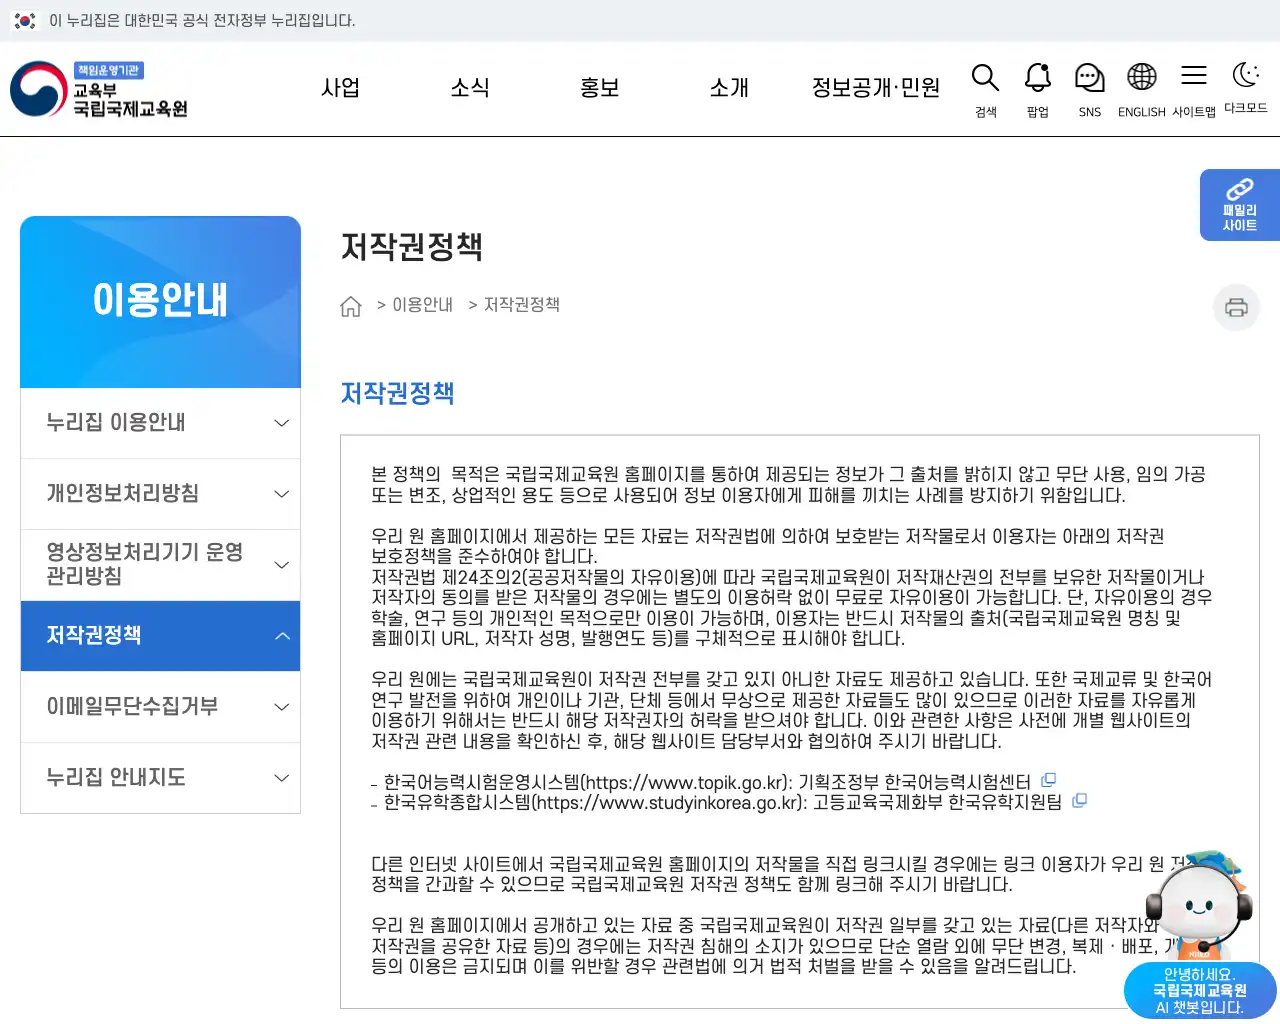Viewport: 1280px width, 1024px height.
Task: Expand 누리집 안내지도 chevron in sidebar
Action: pos(282,778)
